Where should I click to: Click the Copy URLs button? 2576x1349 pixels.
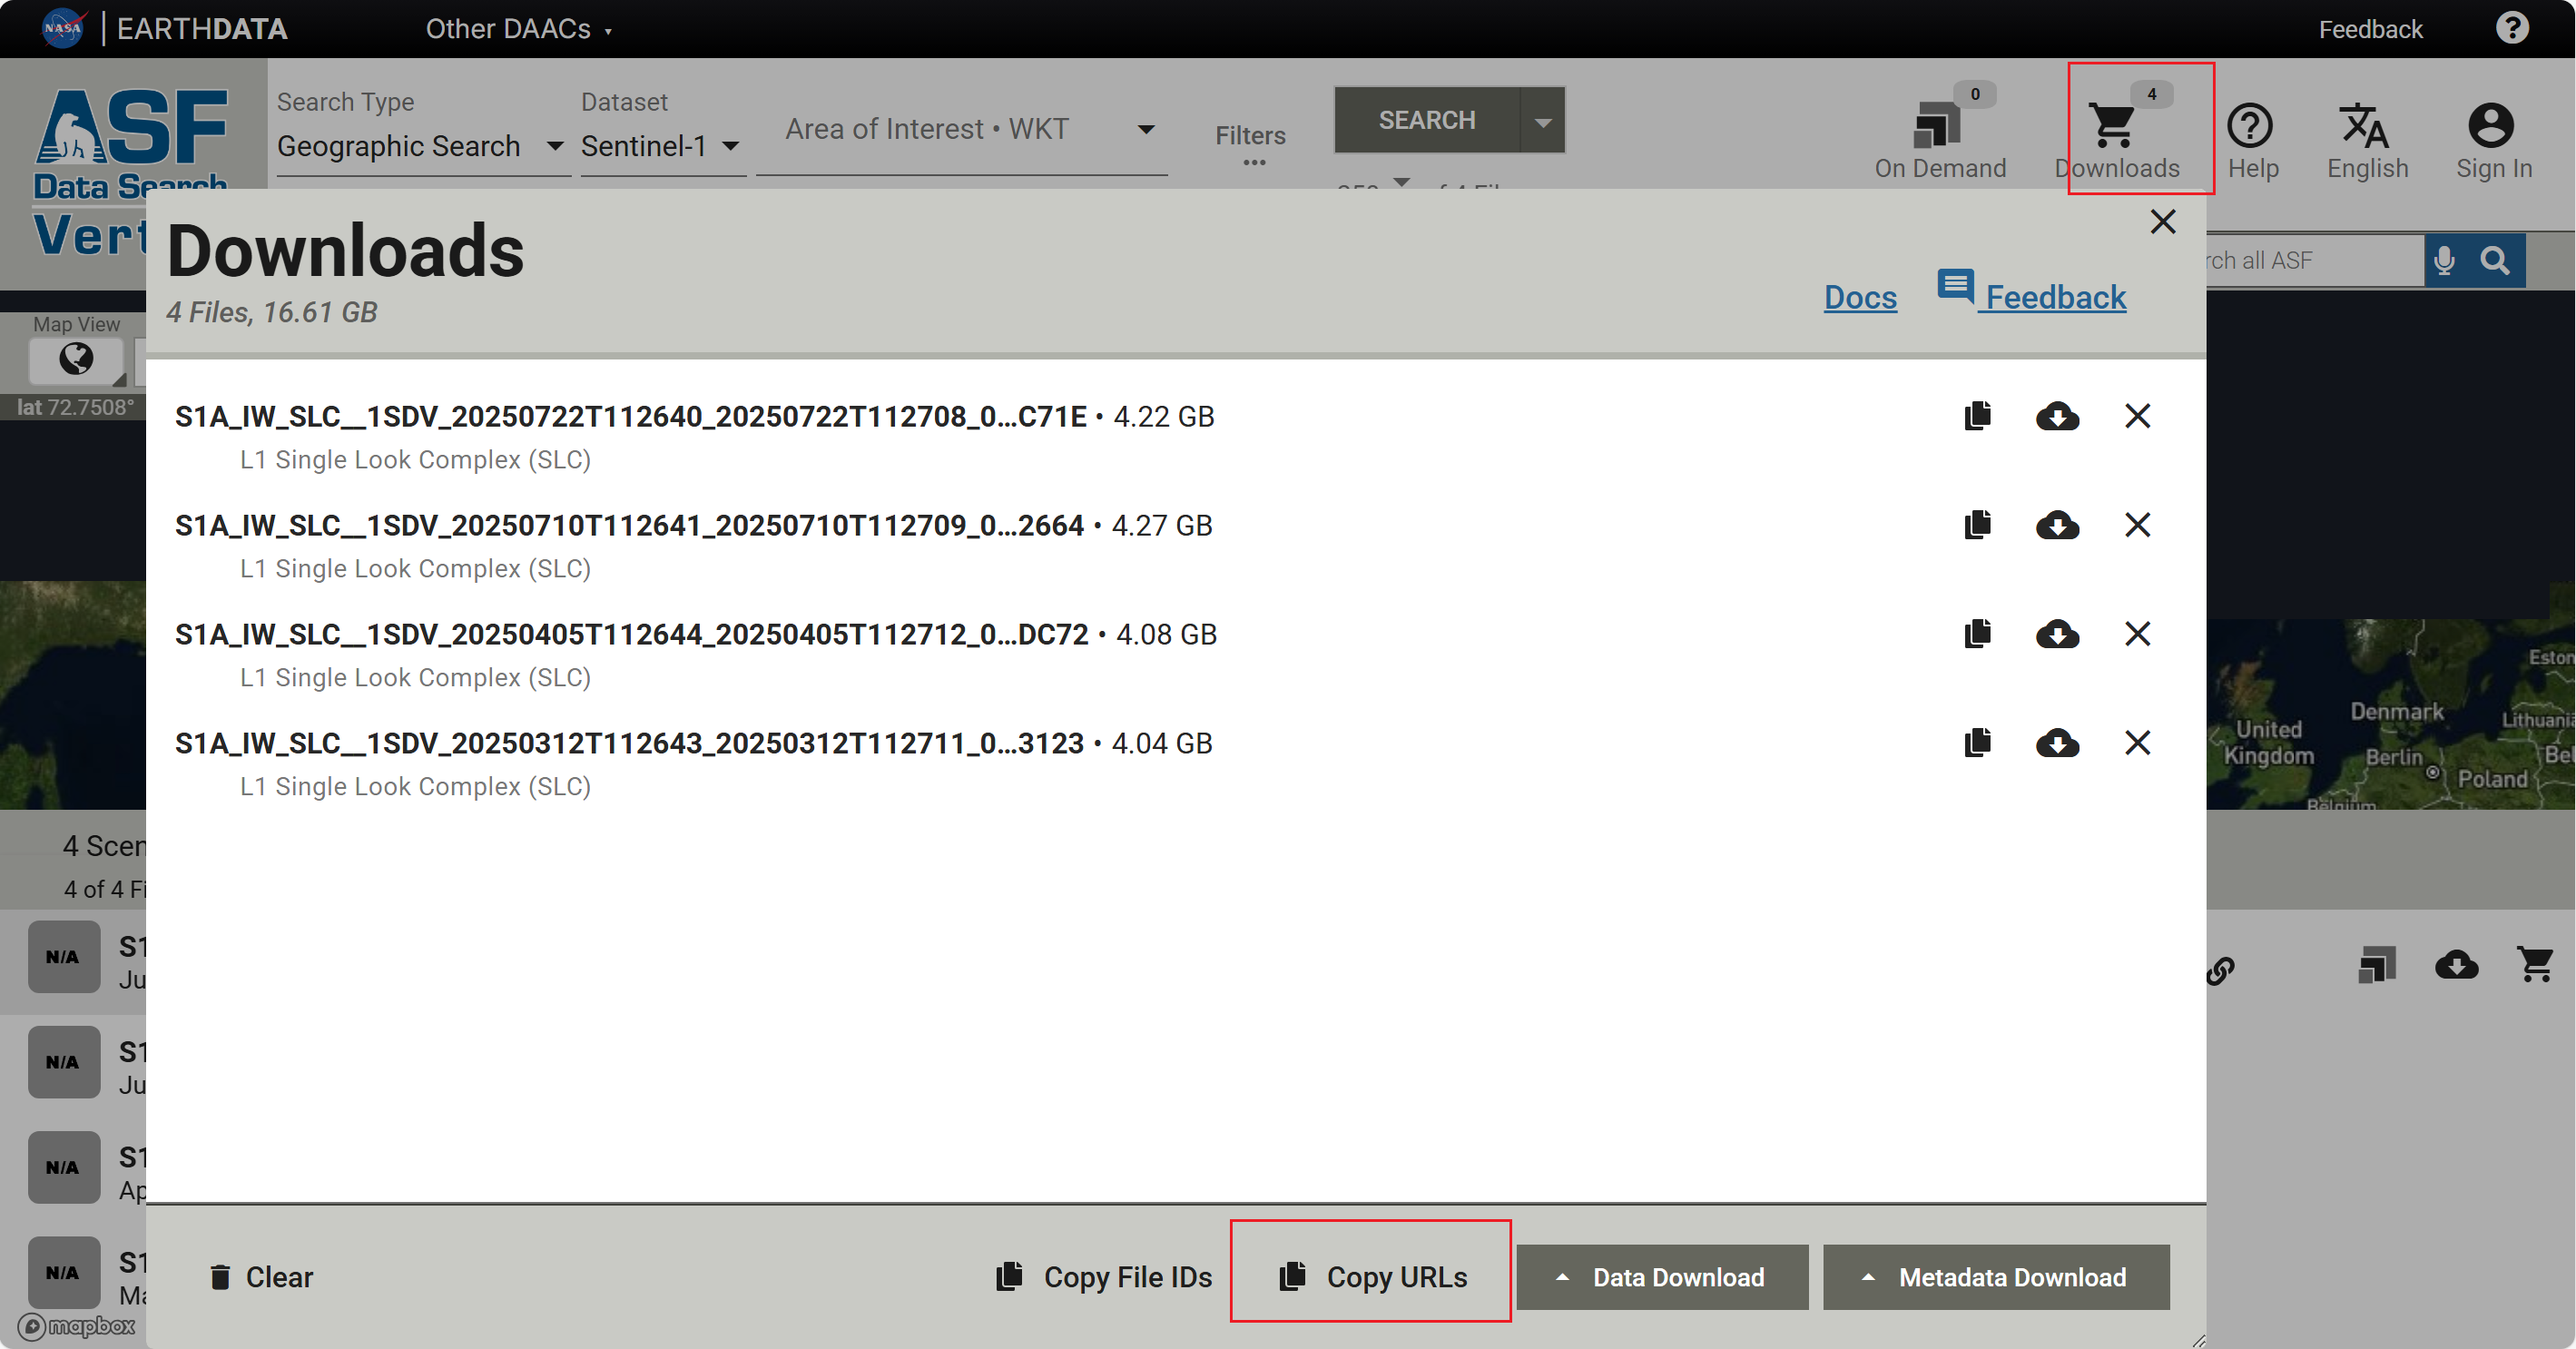pos(1371,1277)
